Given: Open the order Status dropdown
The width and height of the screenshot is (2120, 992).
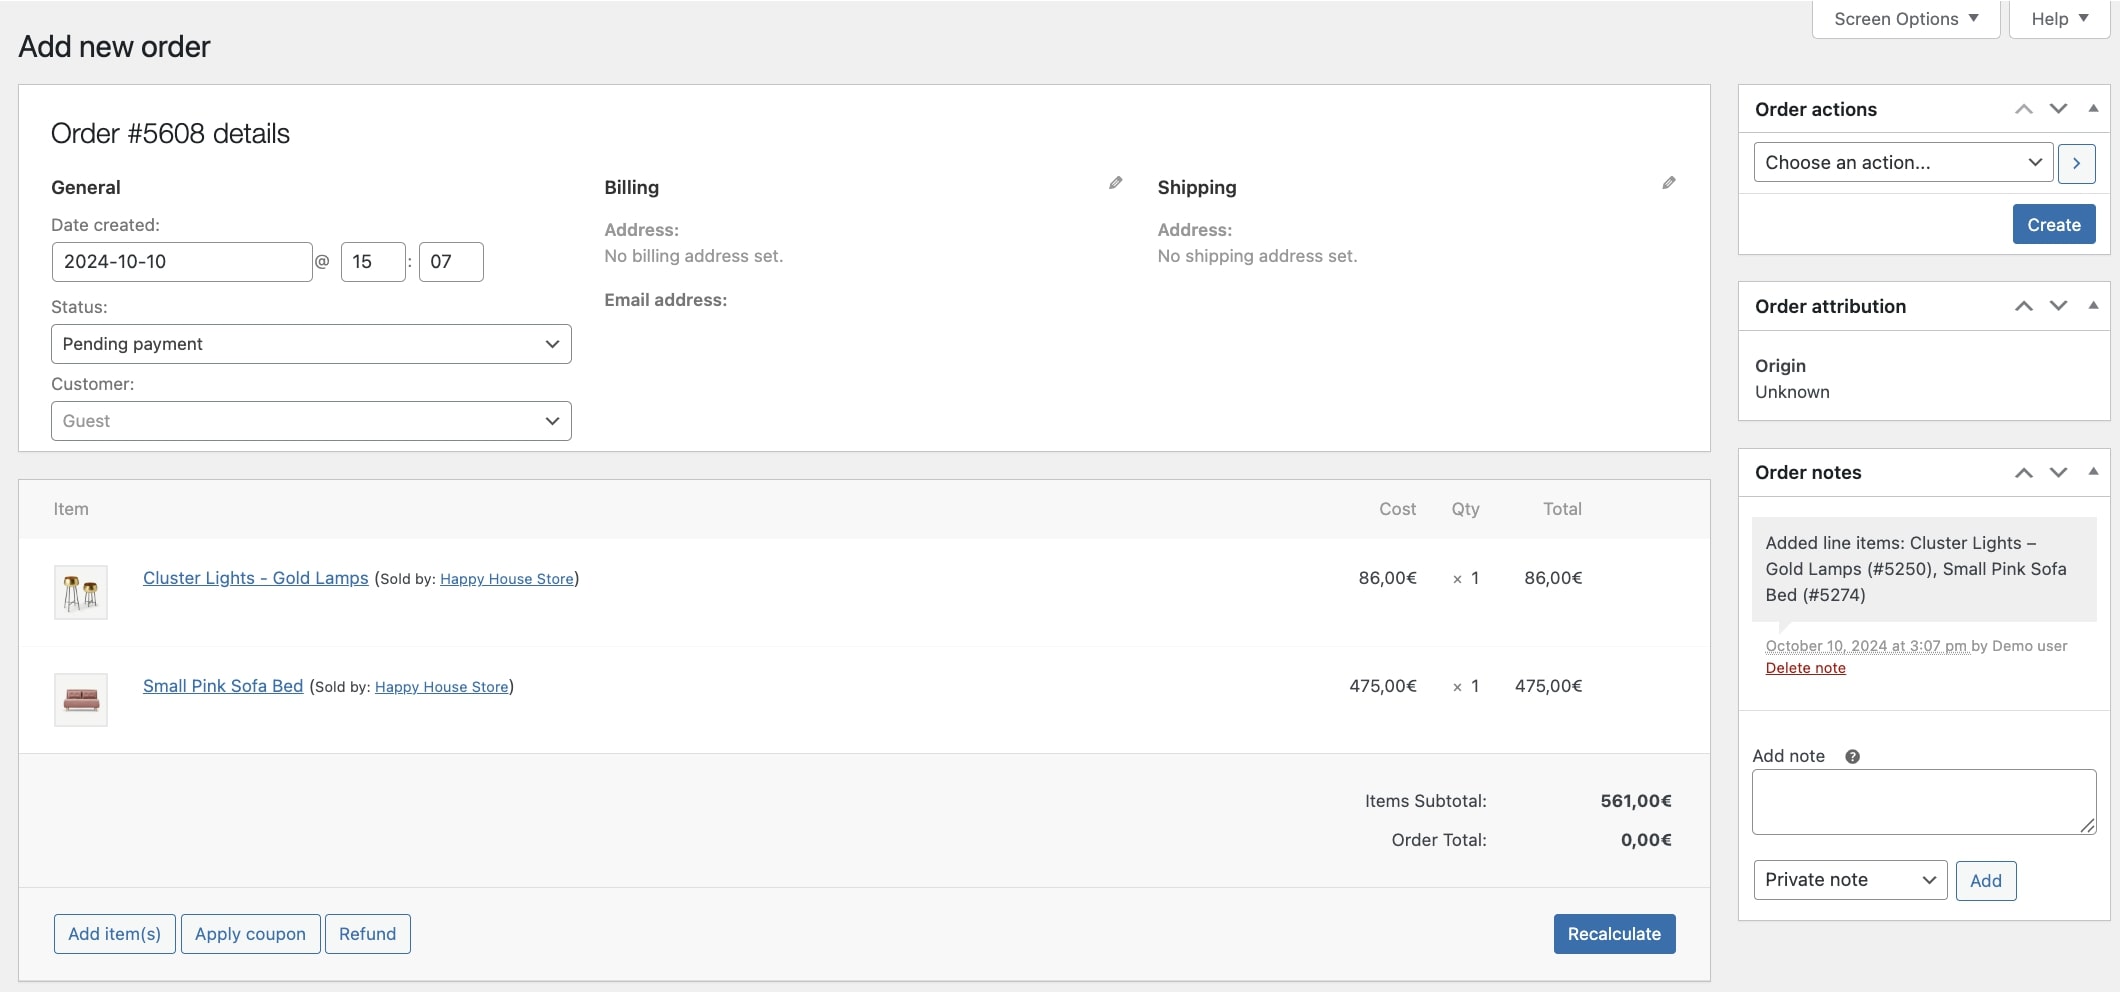Looking at the screenshot, I should (311, 344).
